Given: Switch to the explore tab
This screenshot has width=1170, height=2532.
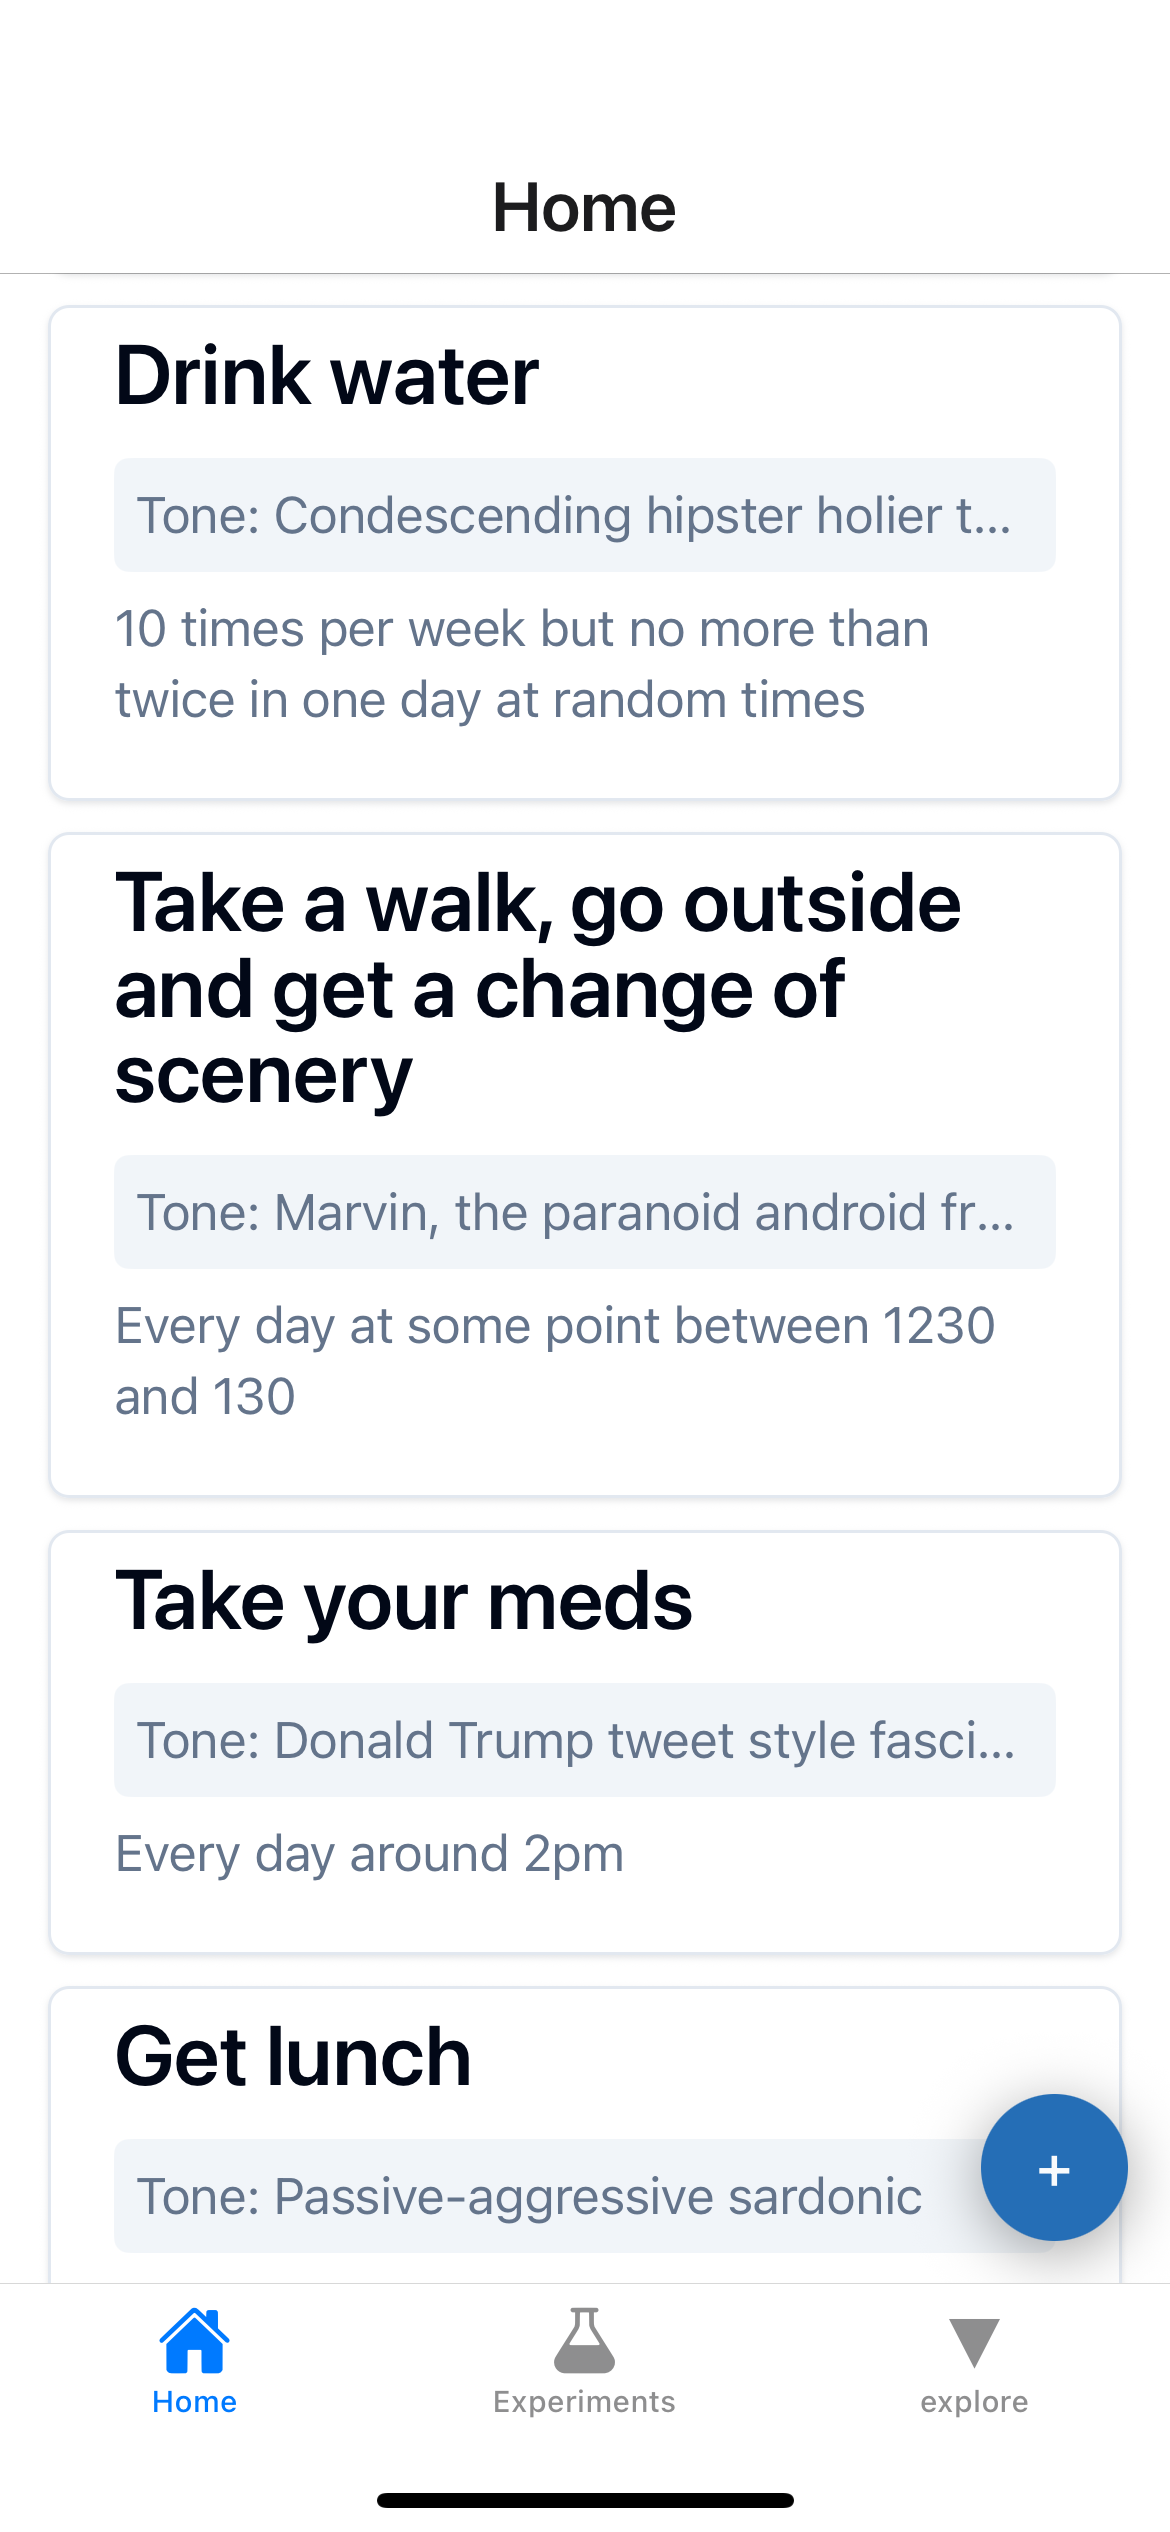Looking at the screenshot, I should [973, 2370].
